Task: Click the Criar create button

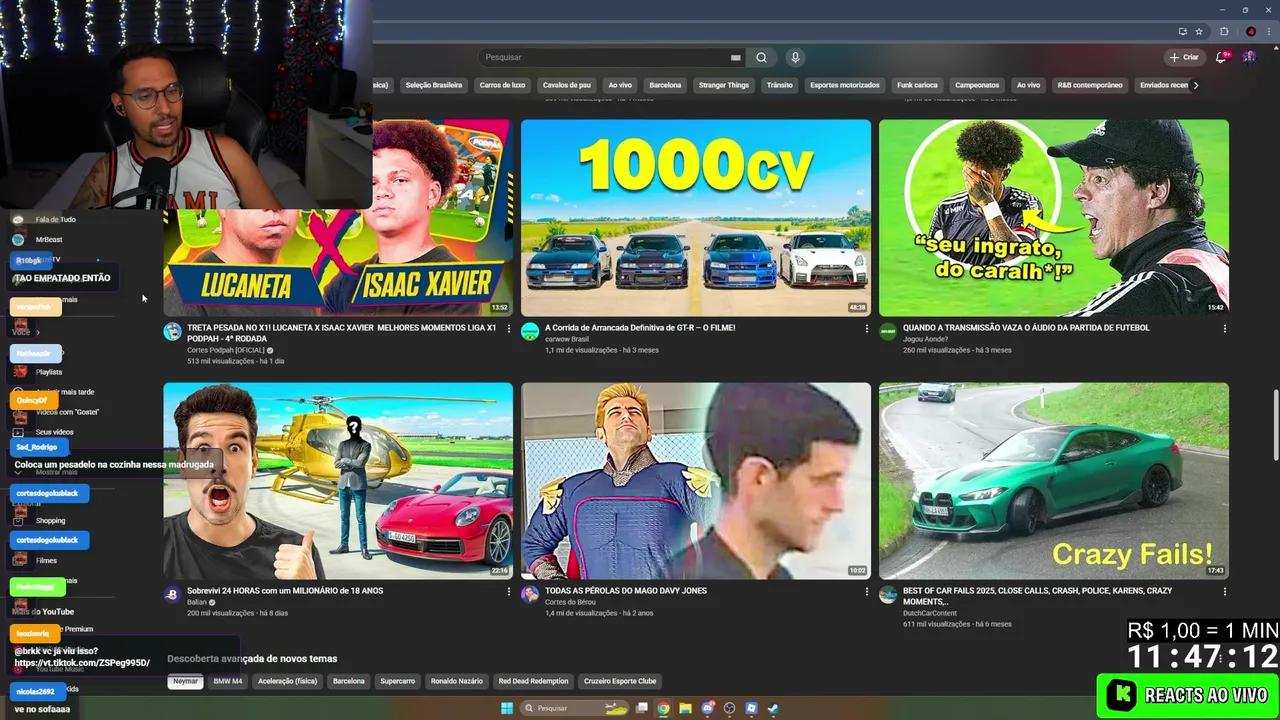Action: coord(1184,57)
